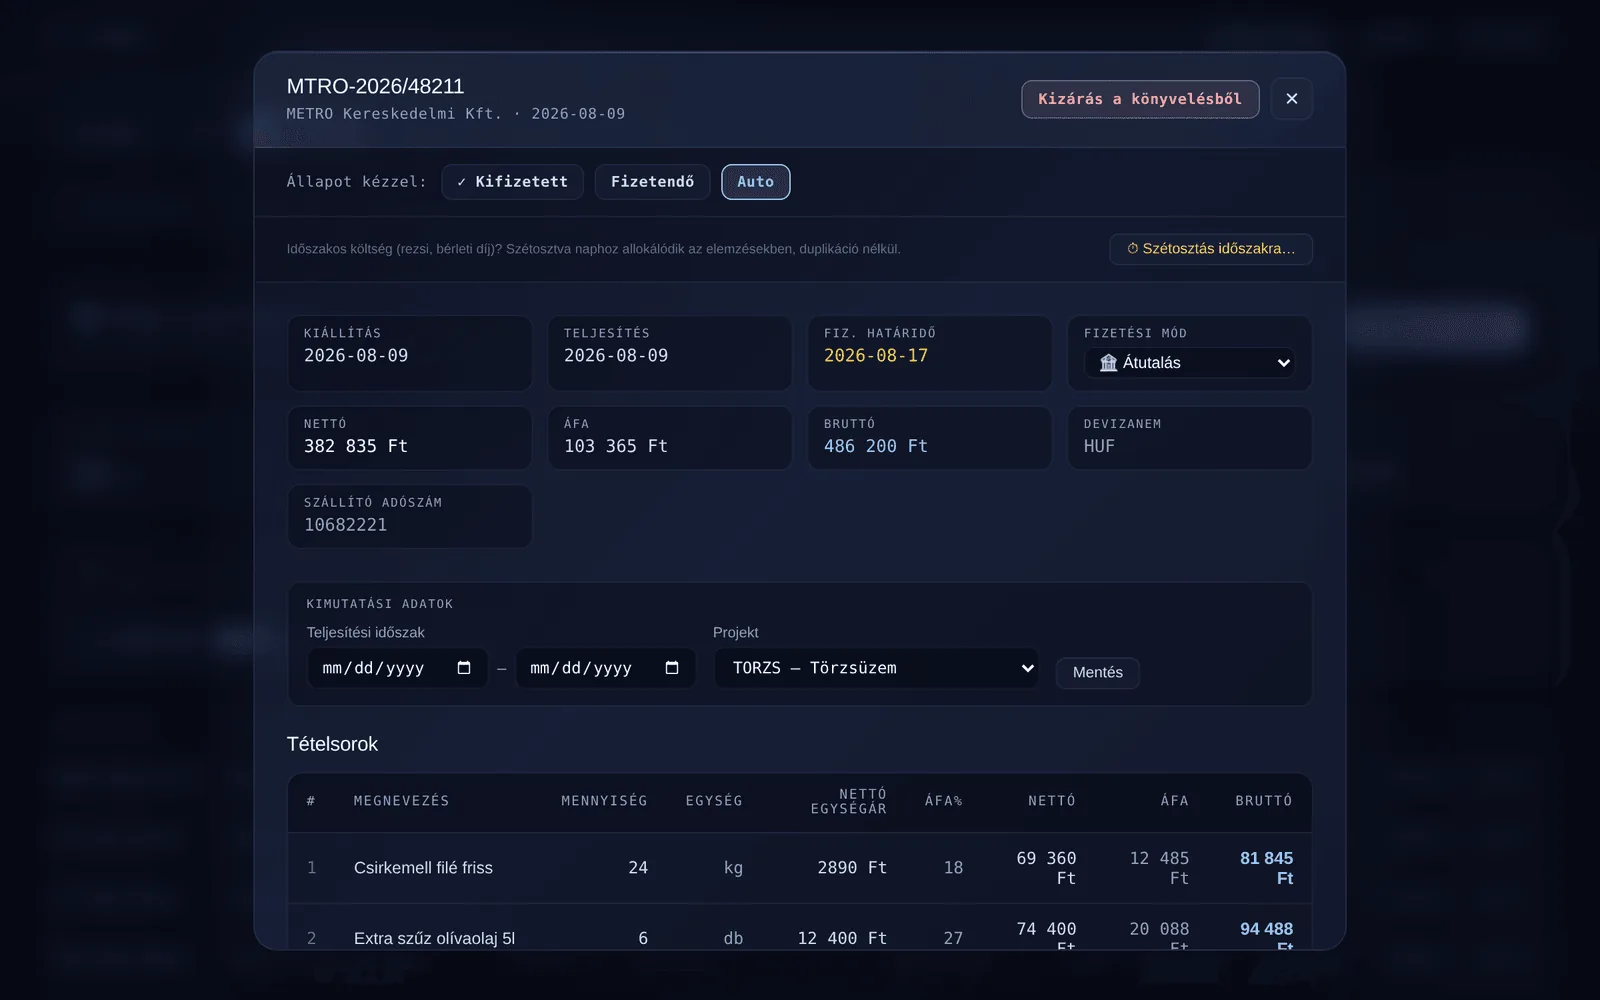Screen dimensions: 1600x1000
Task: Select the Auto status option
Action: (x=755, y=182)
